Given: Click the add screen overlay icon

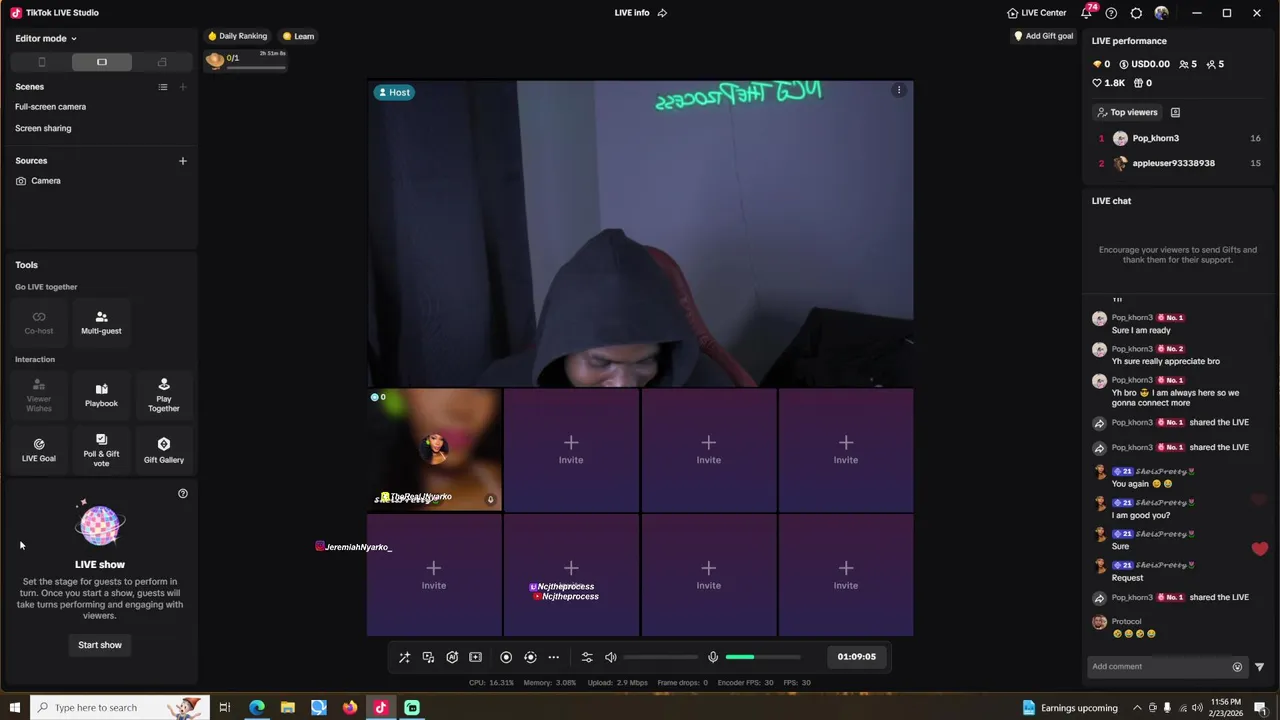Looking at the screenshot, I should coord(476,657).
